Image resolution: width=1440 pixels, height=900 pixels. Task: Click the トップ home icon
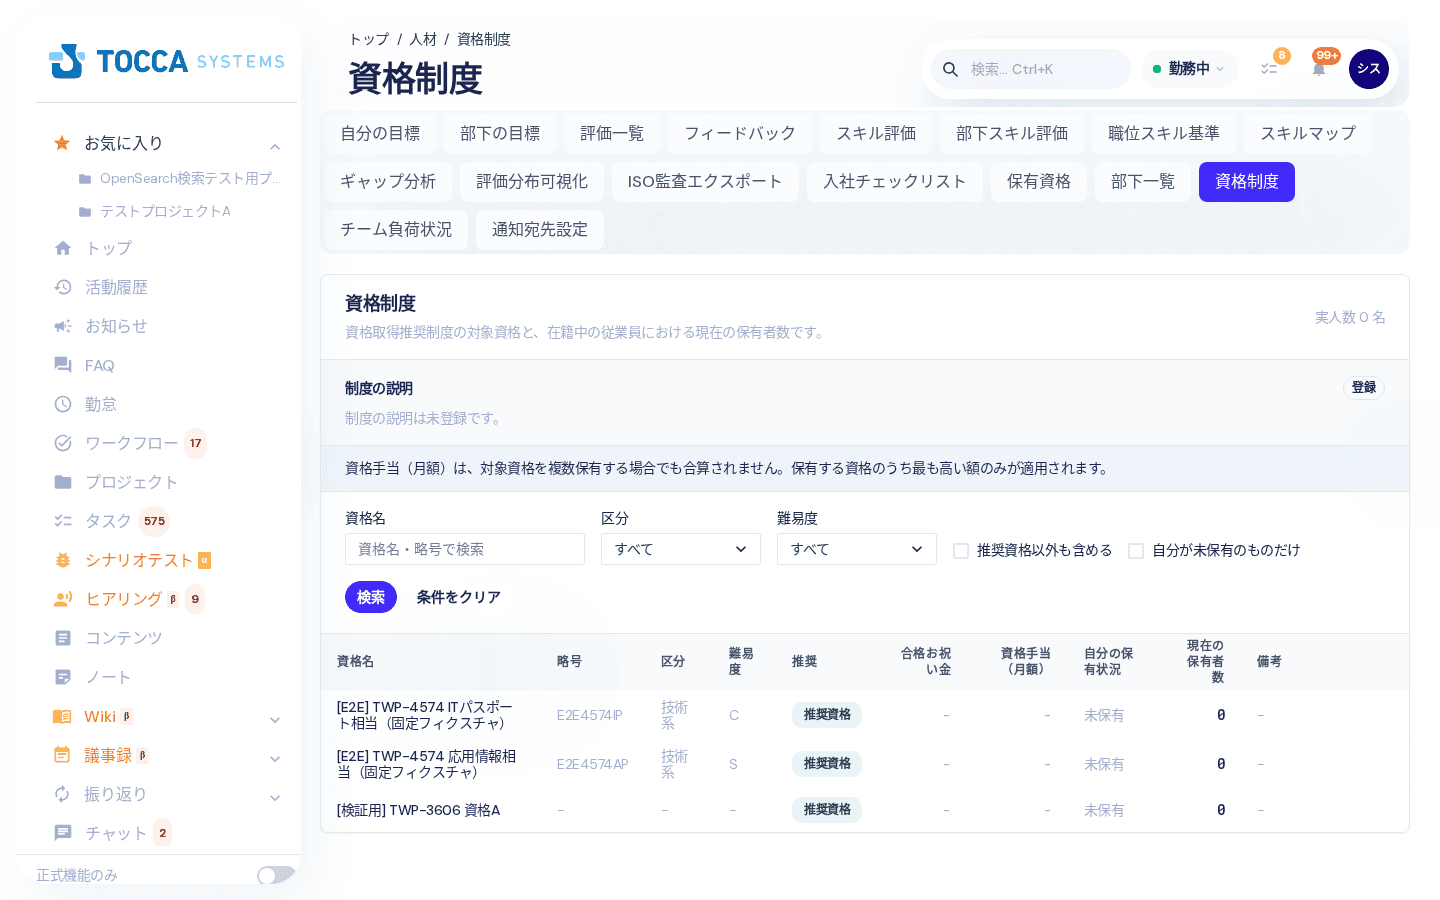[x=63, y=248]
